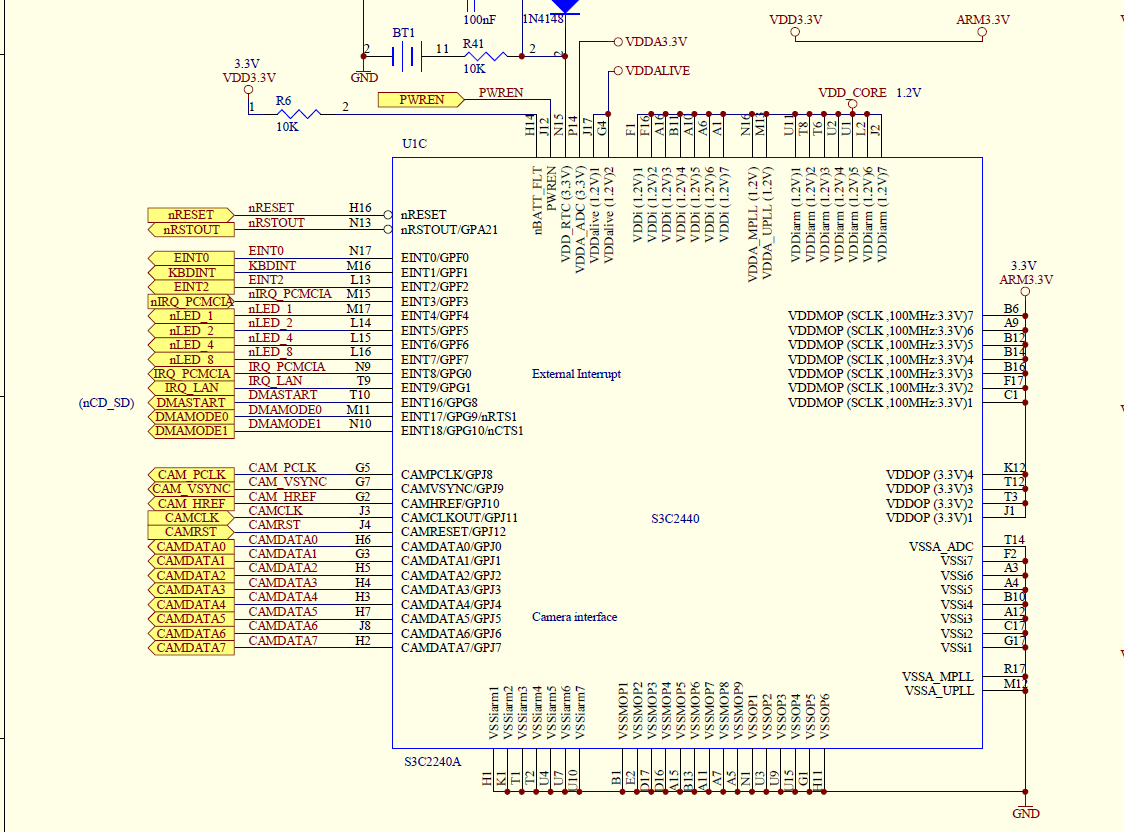Click the yellow DMAMODE0 port
1124x832 pixels.
click(191, 417)
